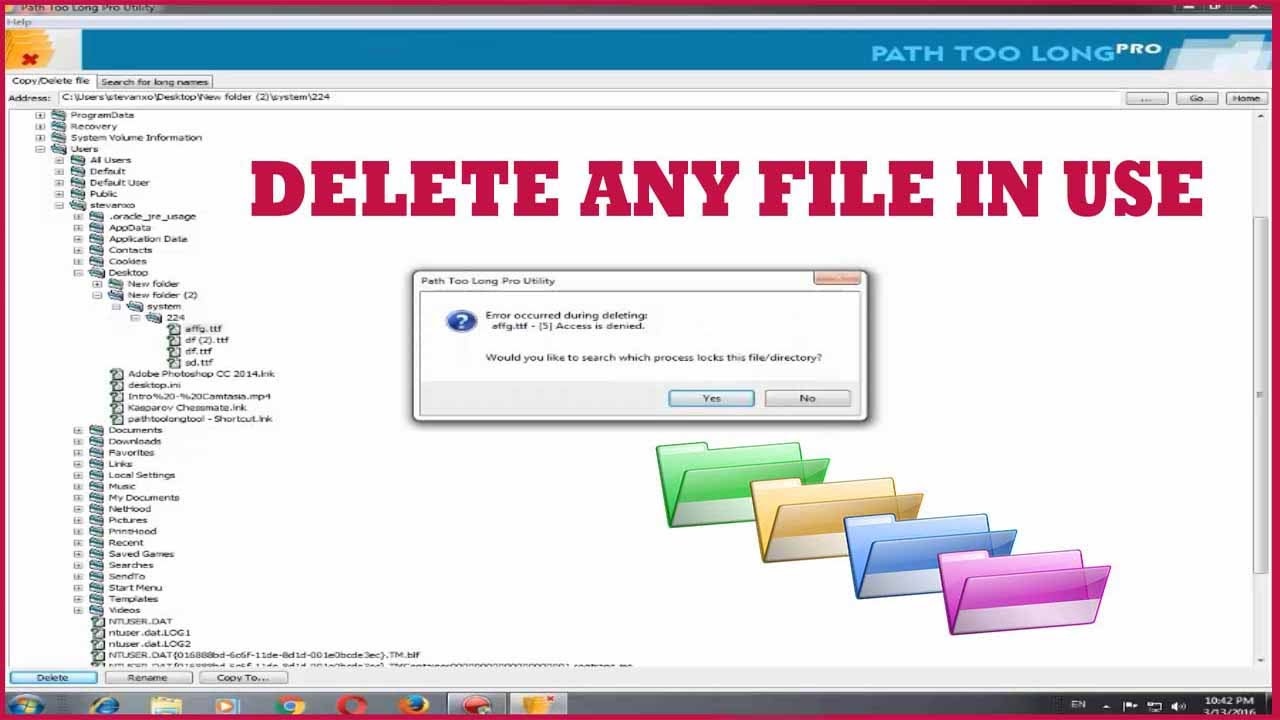Select 'Intro%20-%20Camtasia.mp4' in the tree
This screenshot has height=720, width=1280.
click(199, 396)
